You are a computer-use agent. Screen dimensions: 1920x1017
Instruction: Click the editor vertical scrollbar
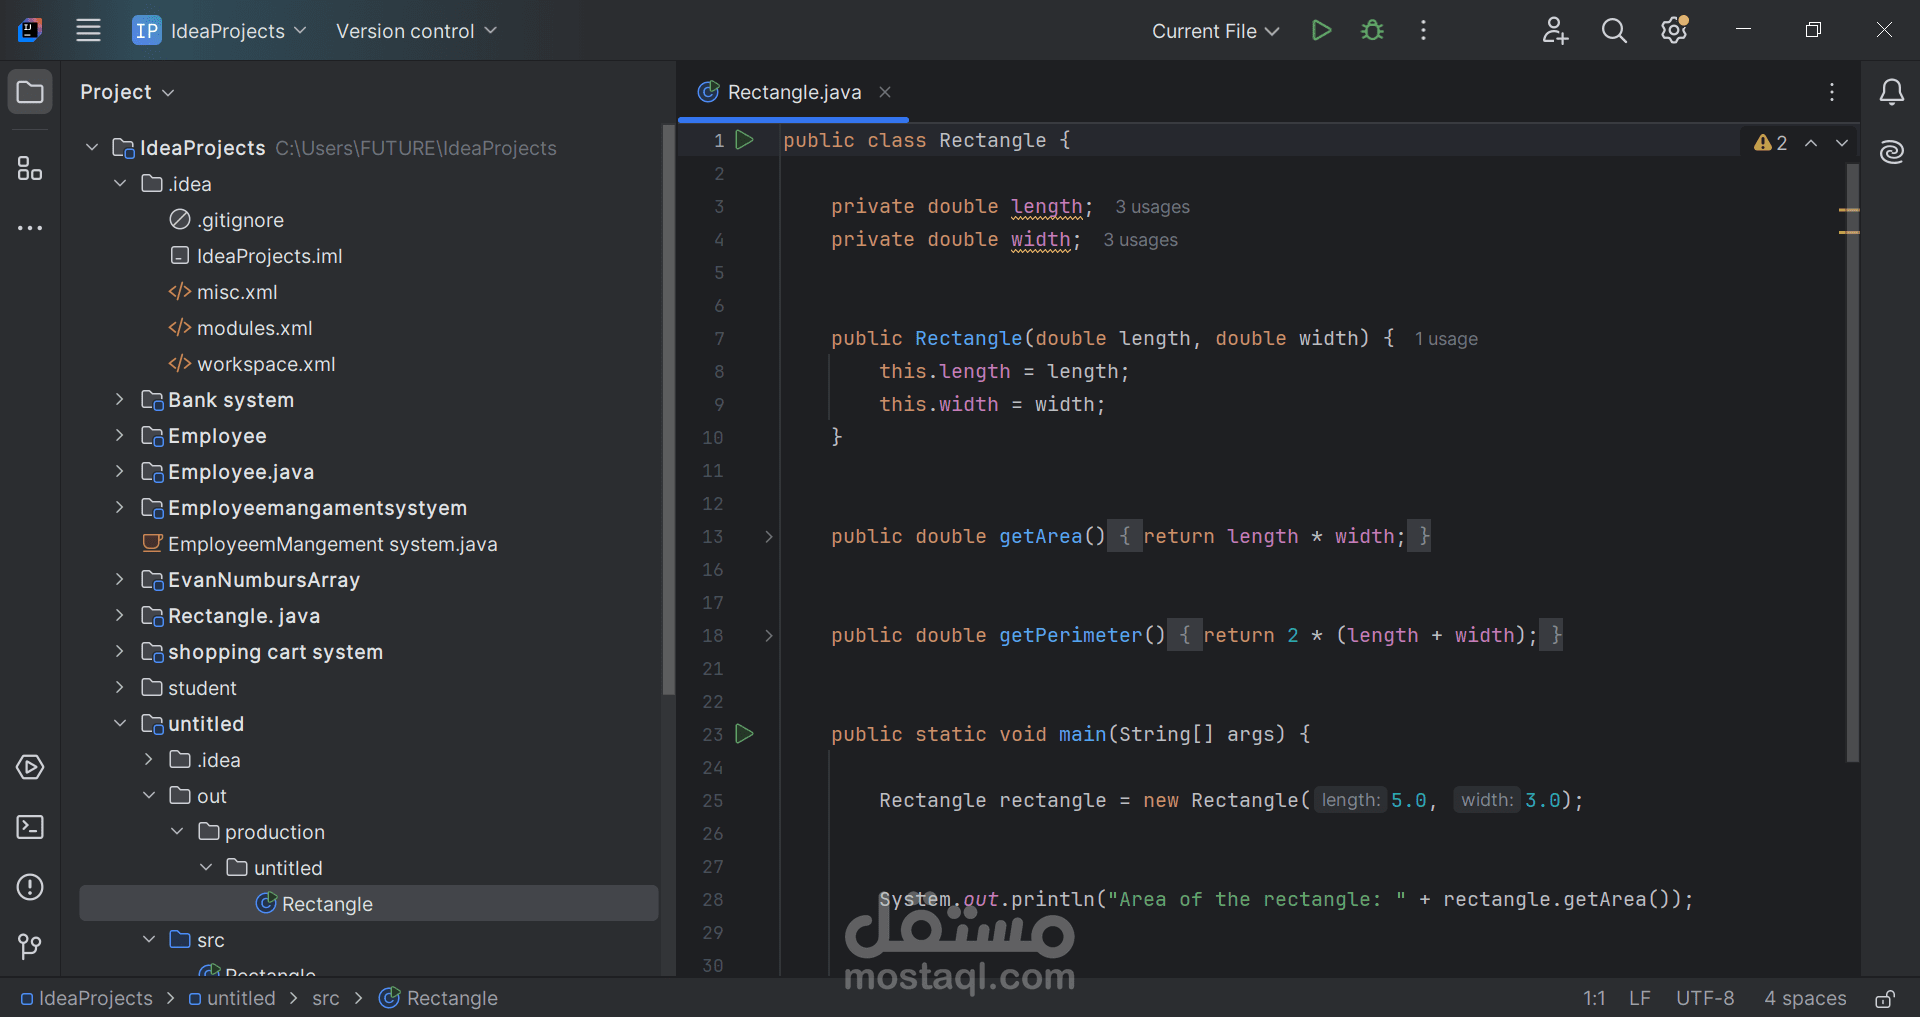[1852, 462]
